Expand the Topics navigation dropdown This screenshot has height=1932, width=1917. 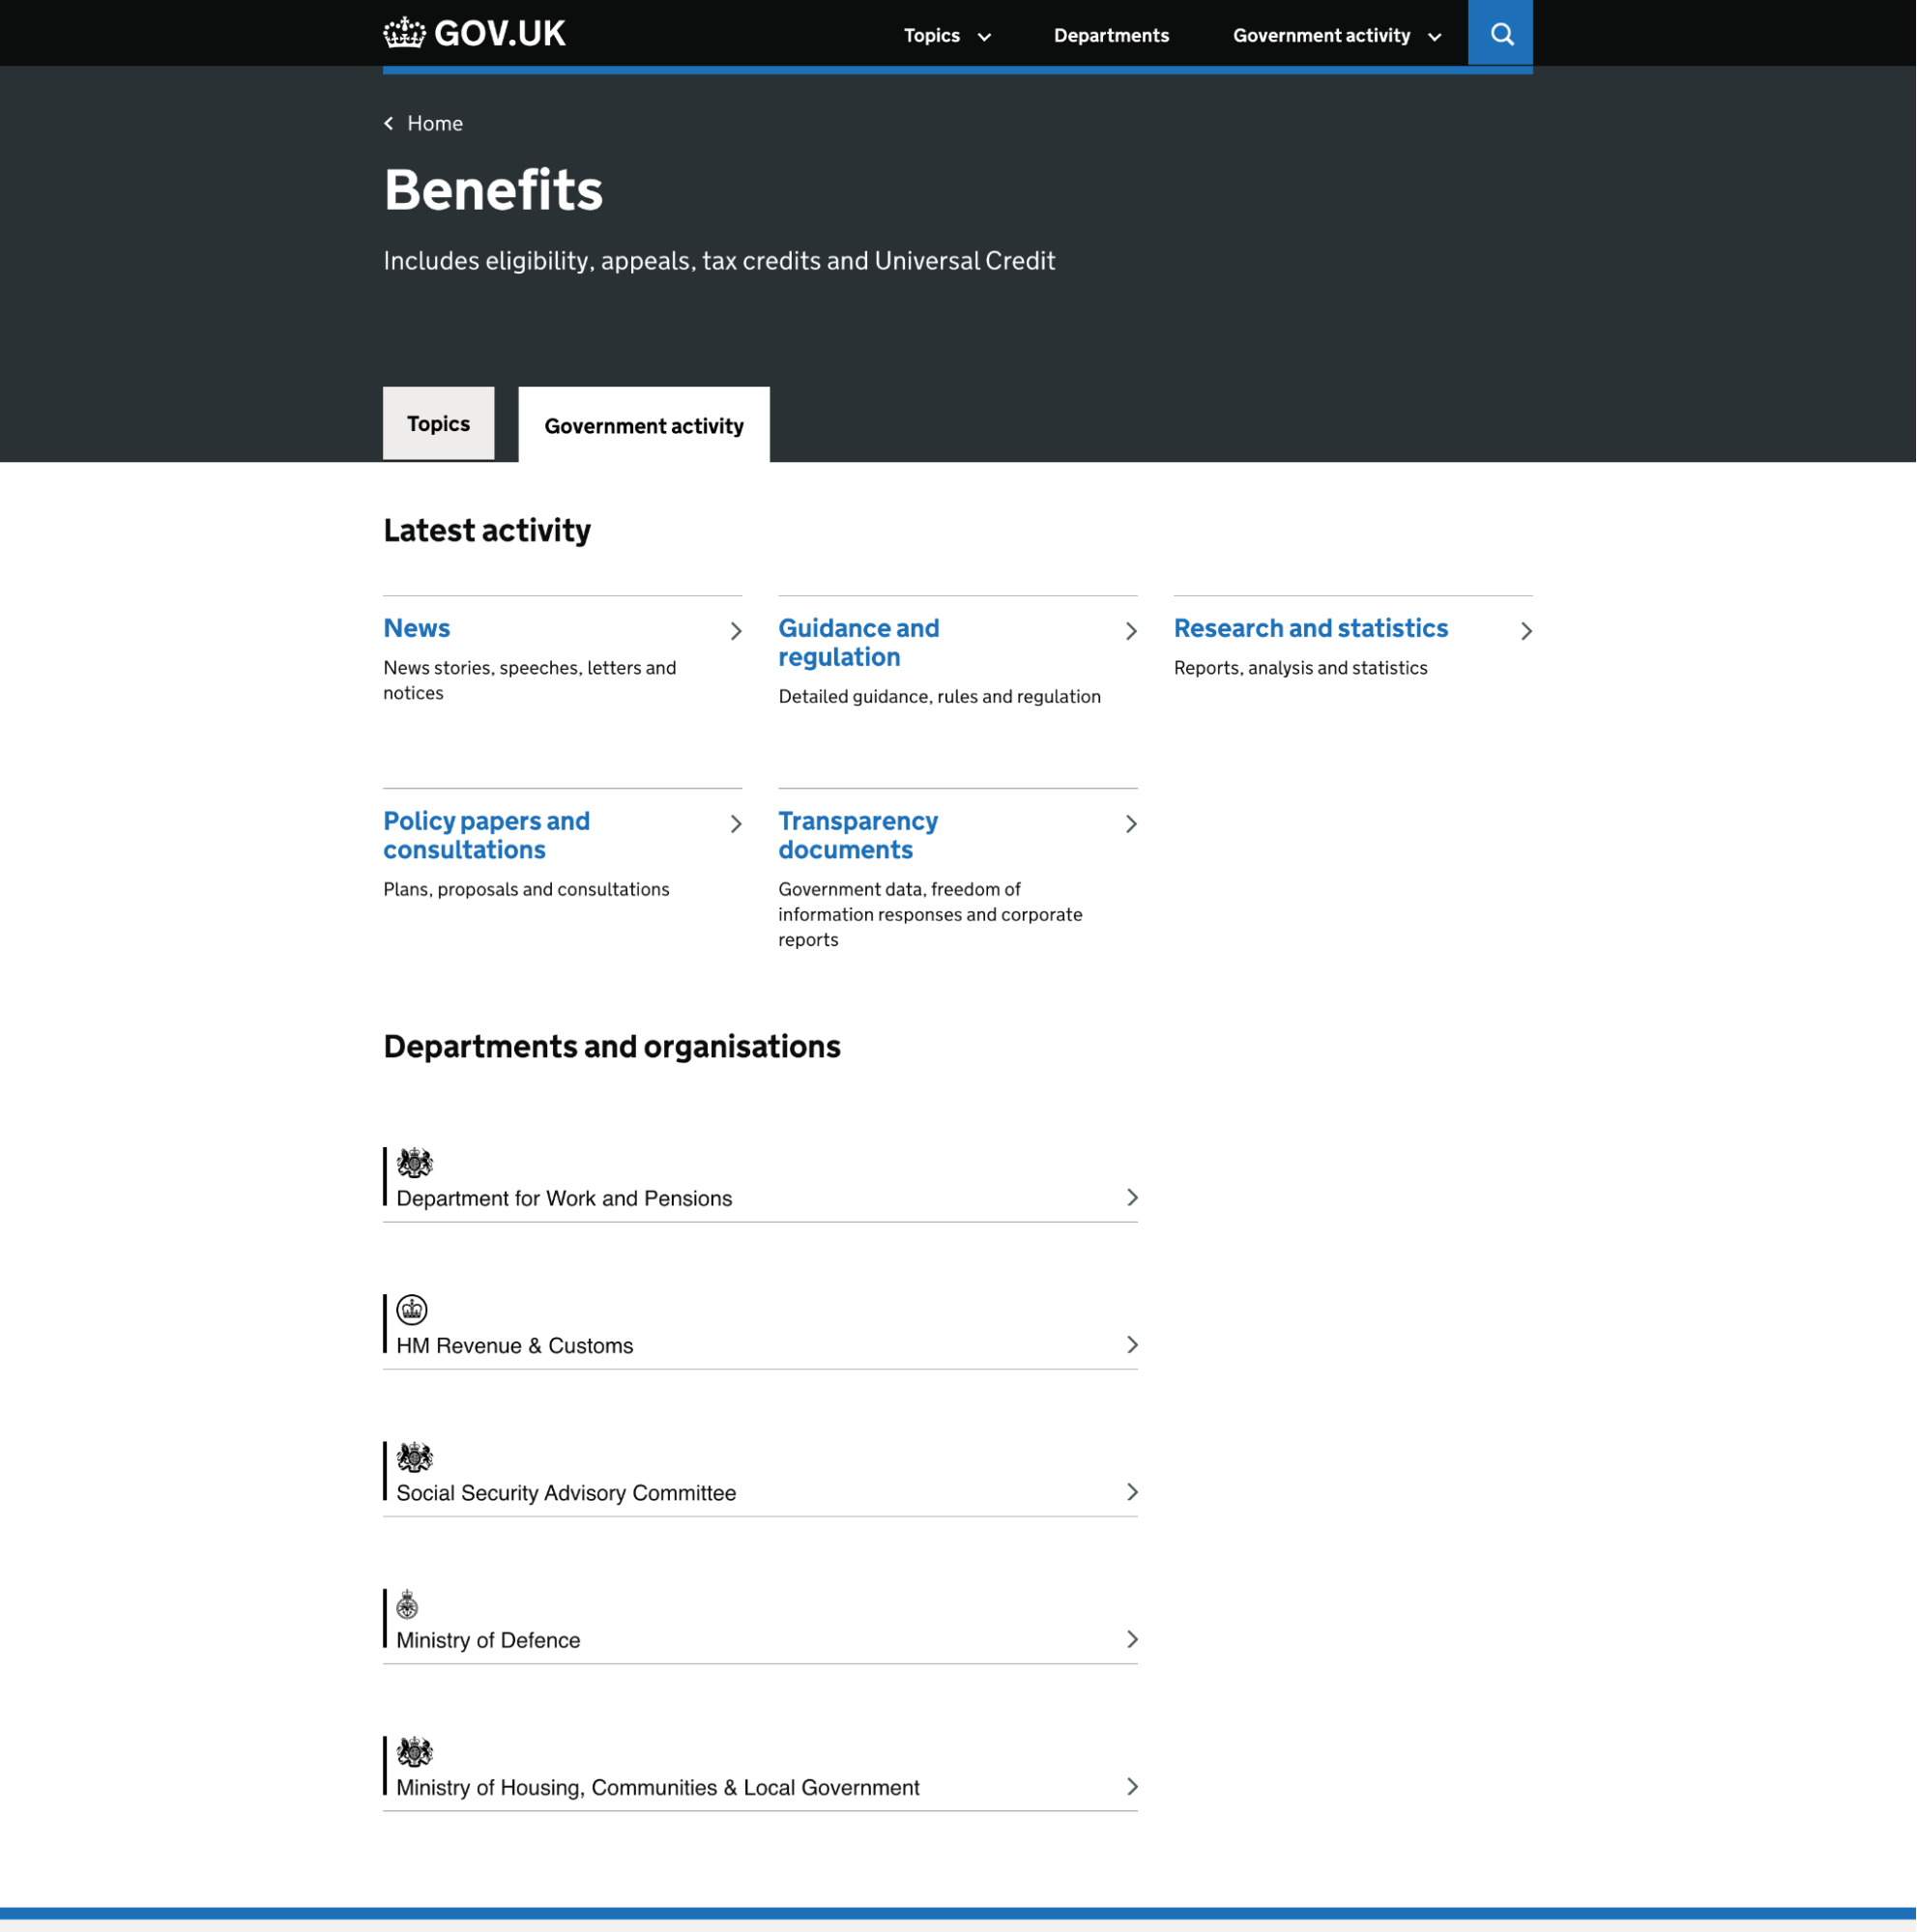pos(945,35)
